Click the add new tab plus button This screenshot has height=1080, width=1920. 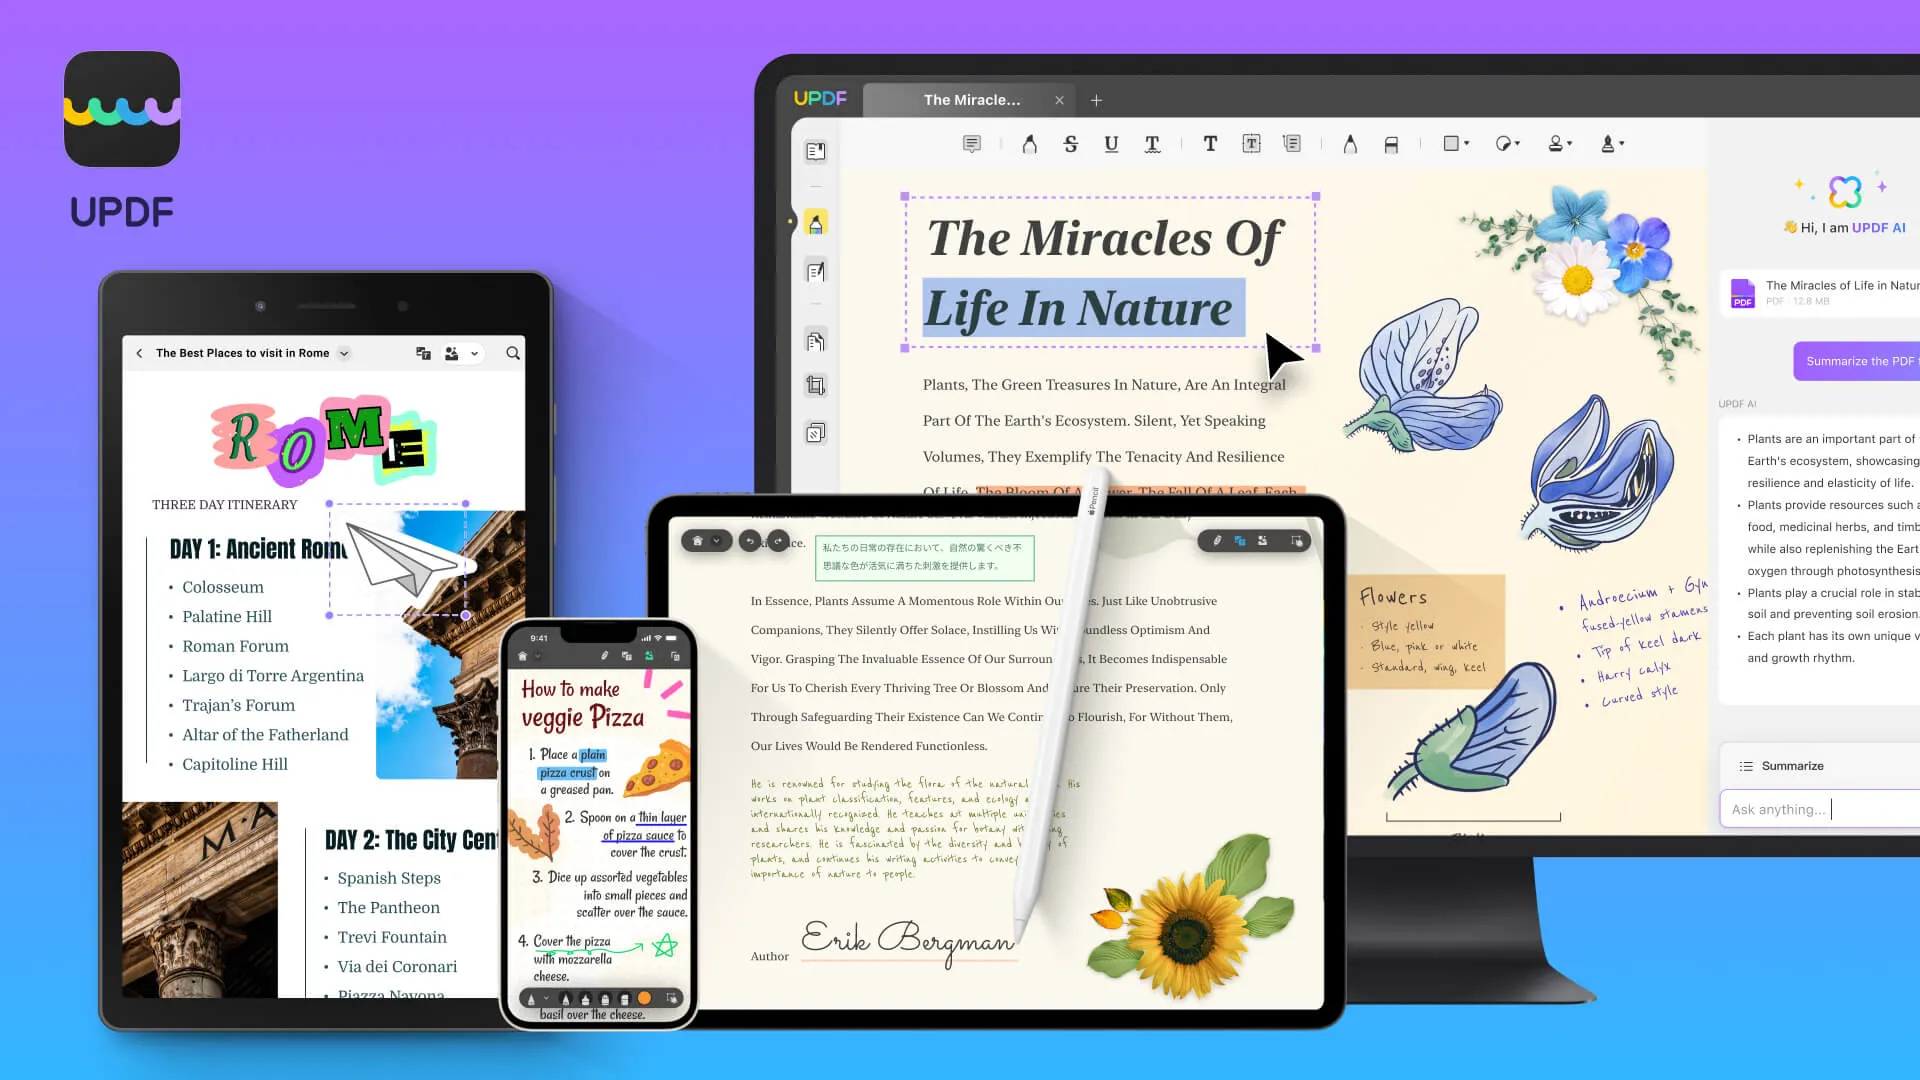tap(1097, 99)
